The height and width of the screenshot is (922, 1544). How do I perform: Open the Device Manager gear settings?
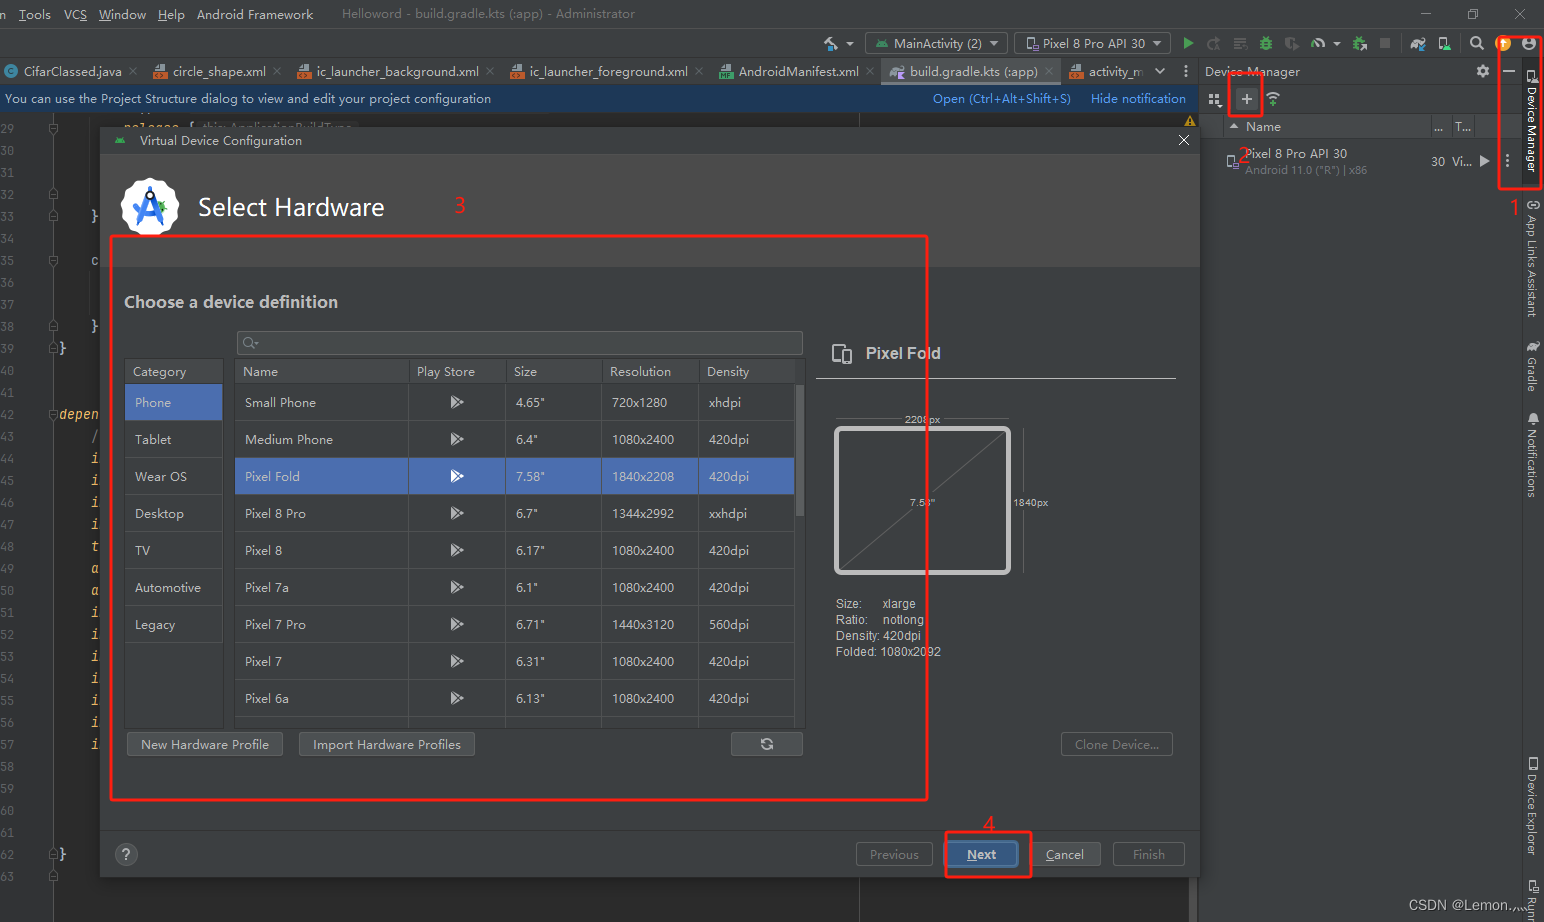coord(1483,71)
